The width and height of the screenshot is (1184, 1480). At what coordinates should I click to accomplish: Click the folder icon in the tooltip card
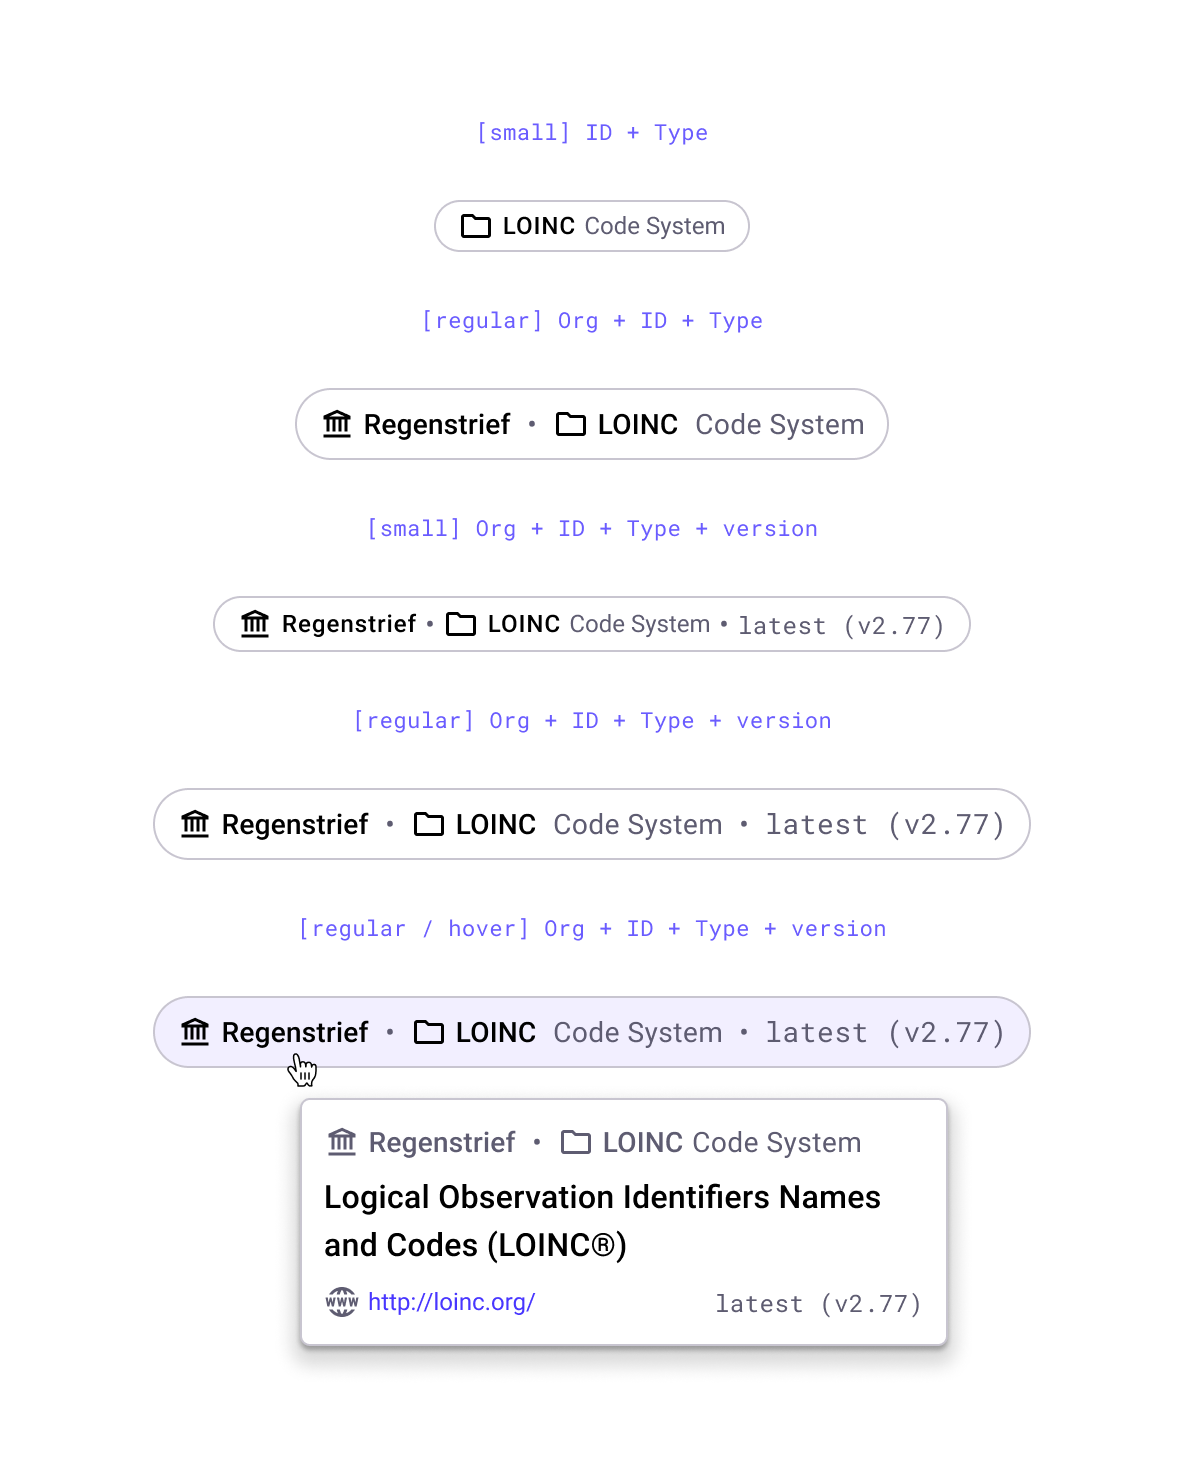coord(576,1142)
